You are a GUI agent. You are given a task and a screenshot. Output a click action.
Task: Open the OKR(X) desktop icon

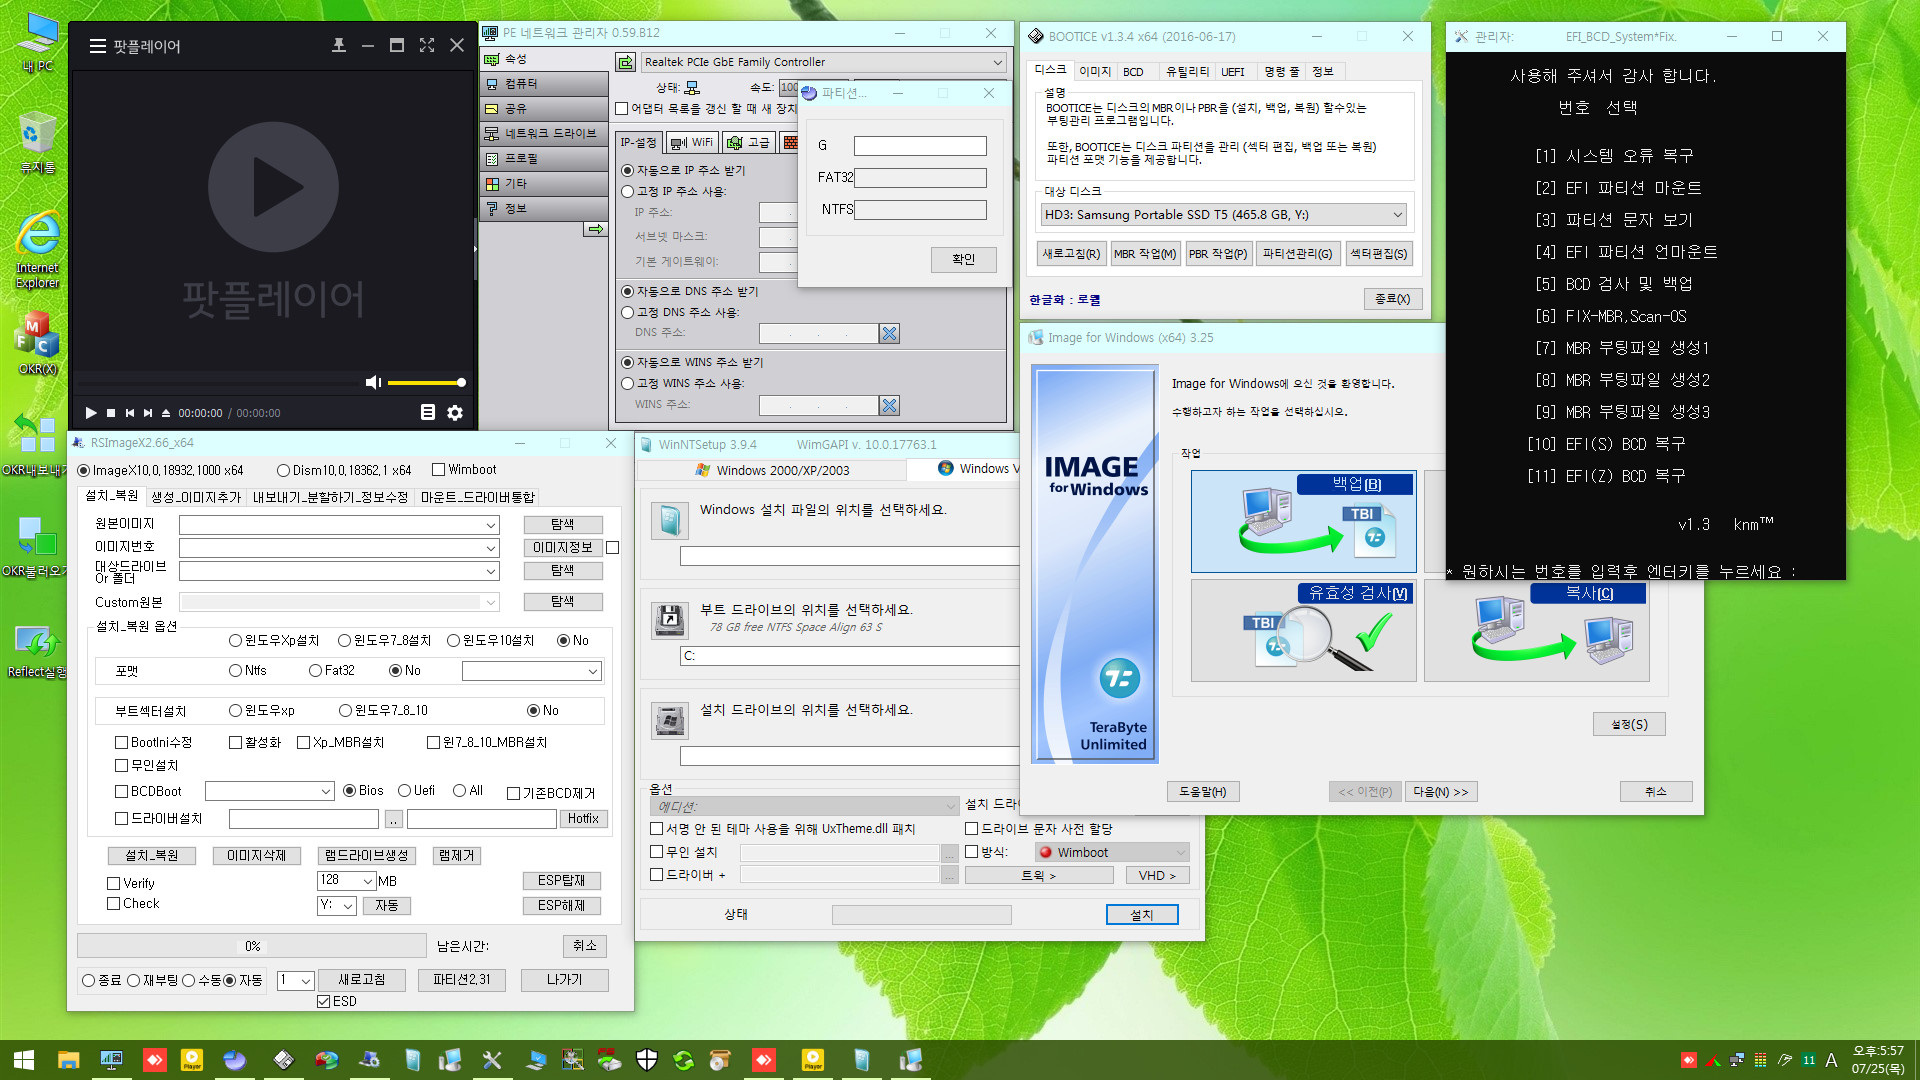pyautogui.click(x=37, y=343)
